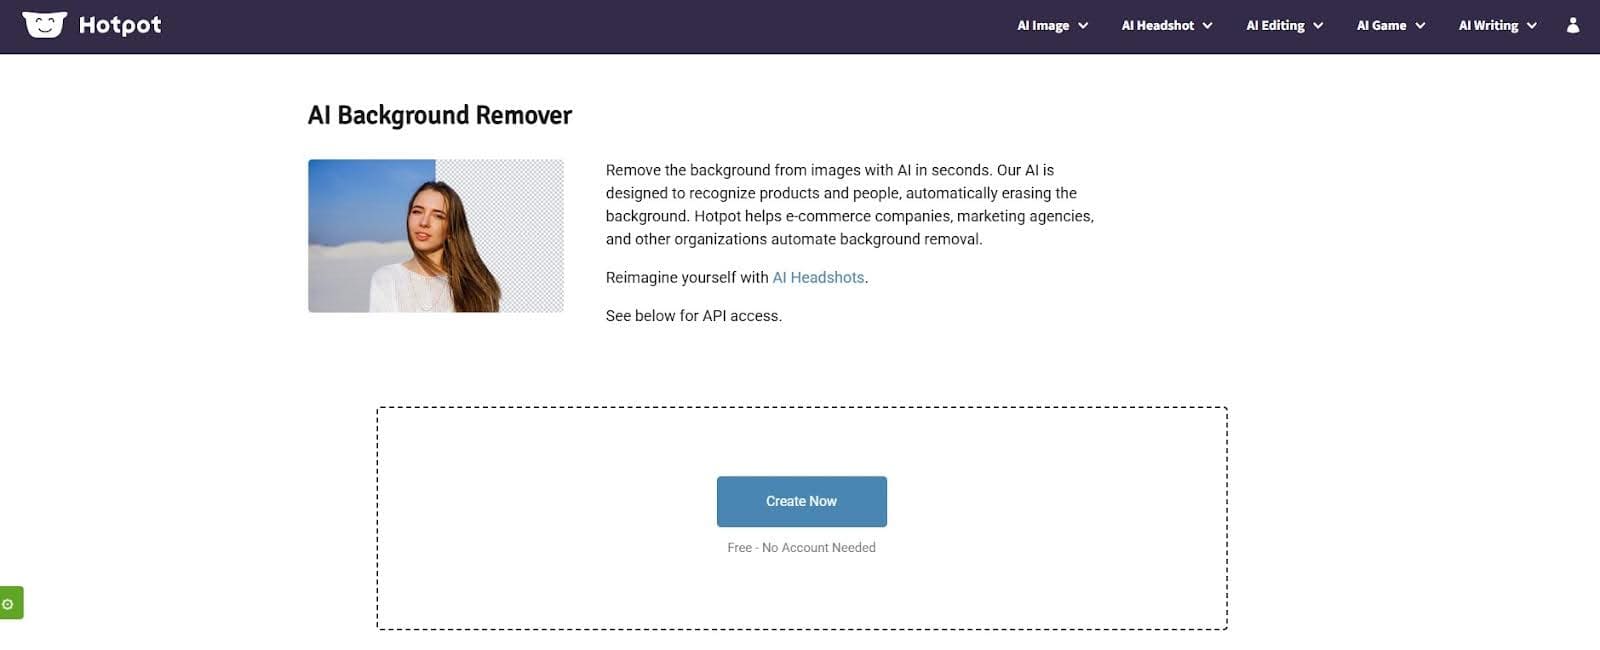
Task: Open the user account profile icon
Action: 1572,25
